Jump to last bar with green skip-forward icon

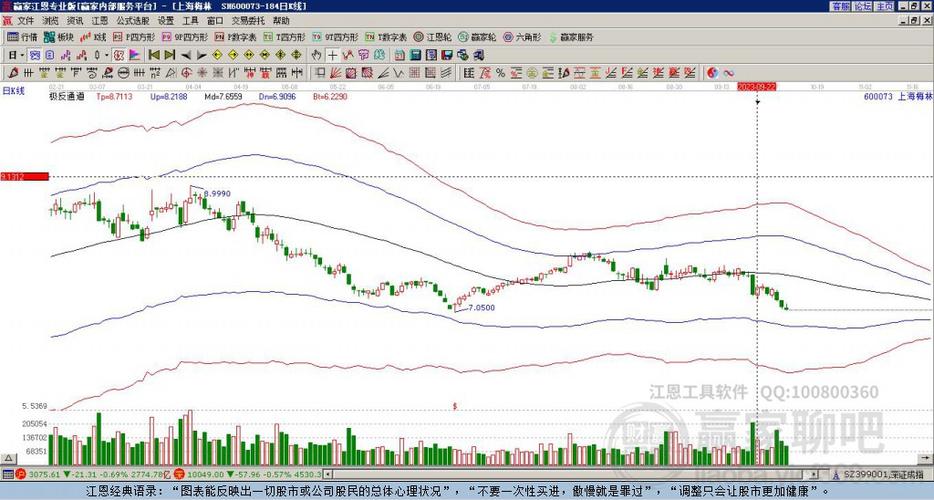170,55
